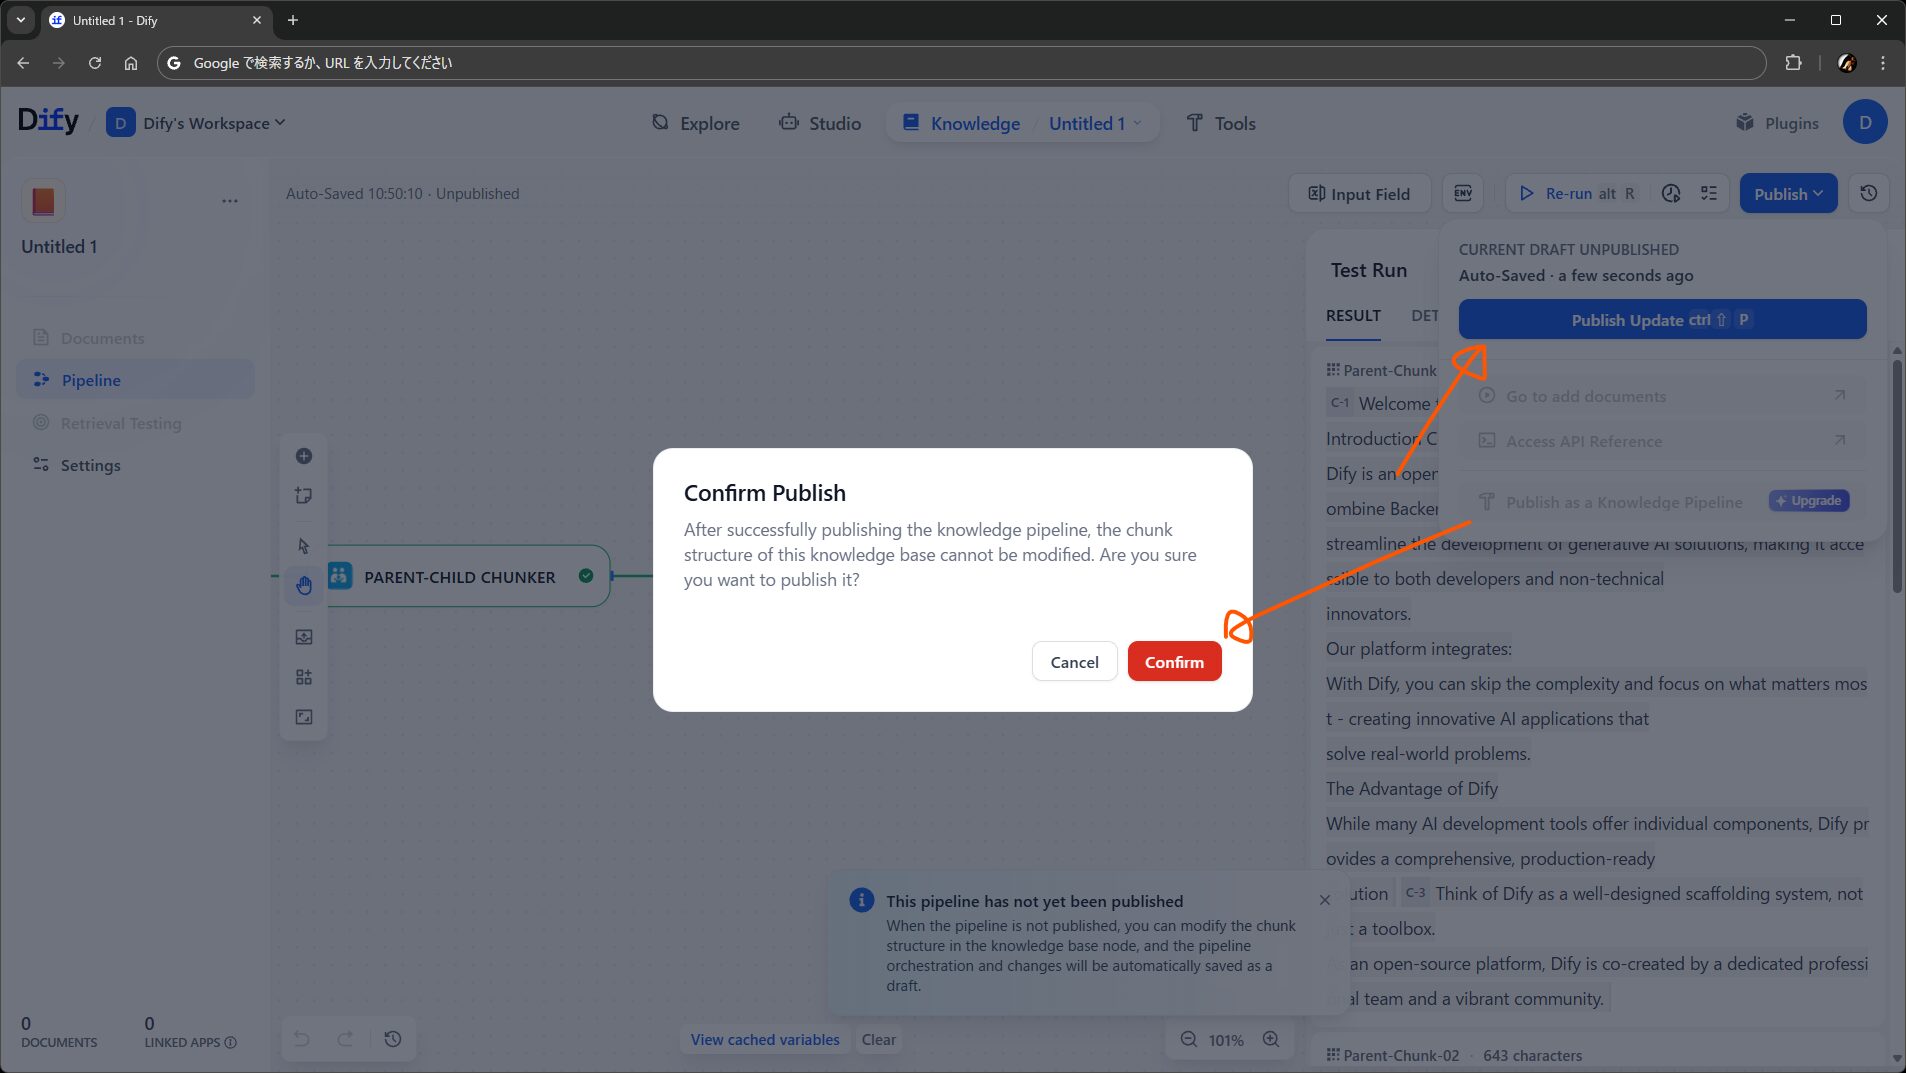Click View cached variables link
The width and height of the screenshot is (1906, 1073).
click(x=765, y=1039)
